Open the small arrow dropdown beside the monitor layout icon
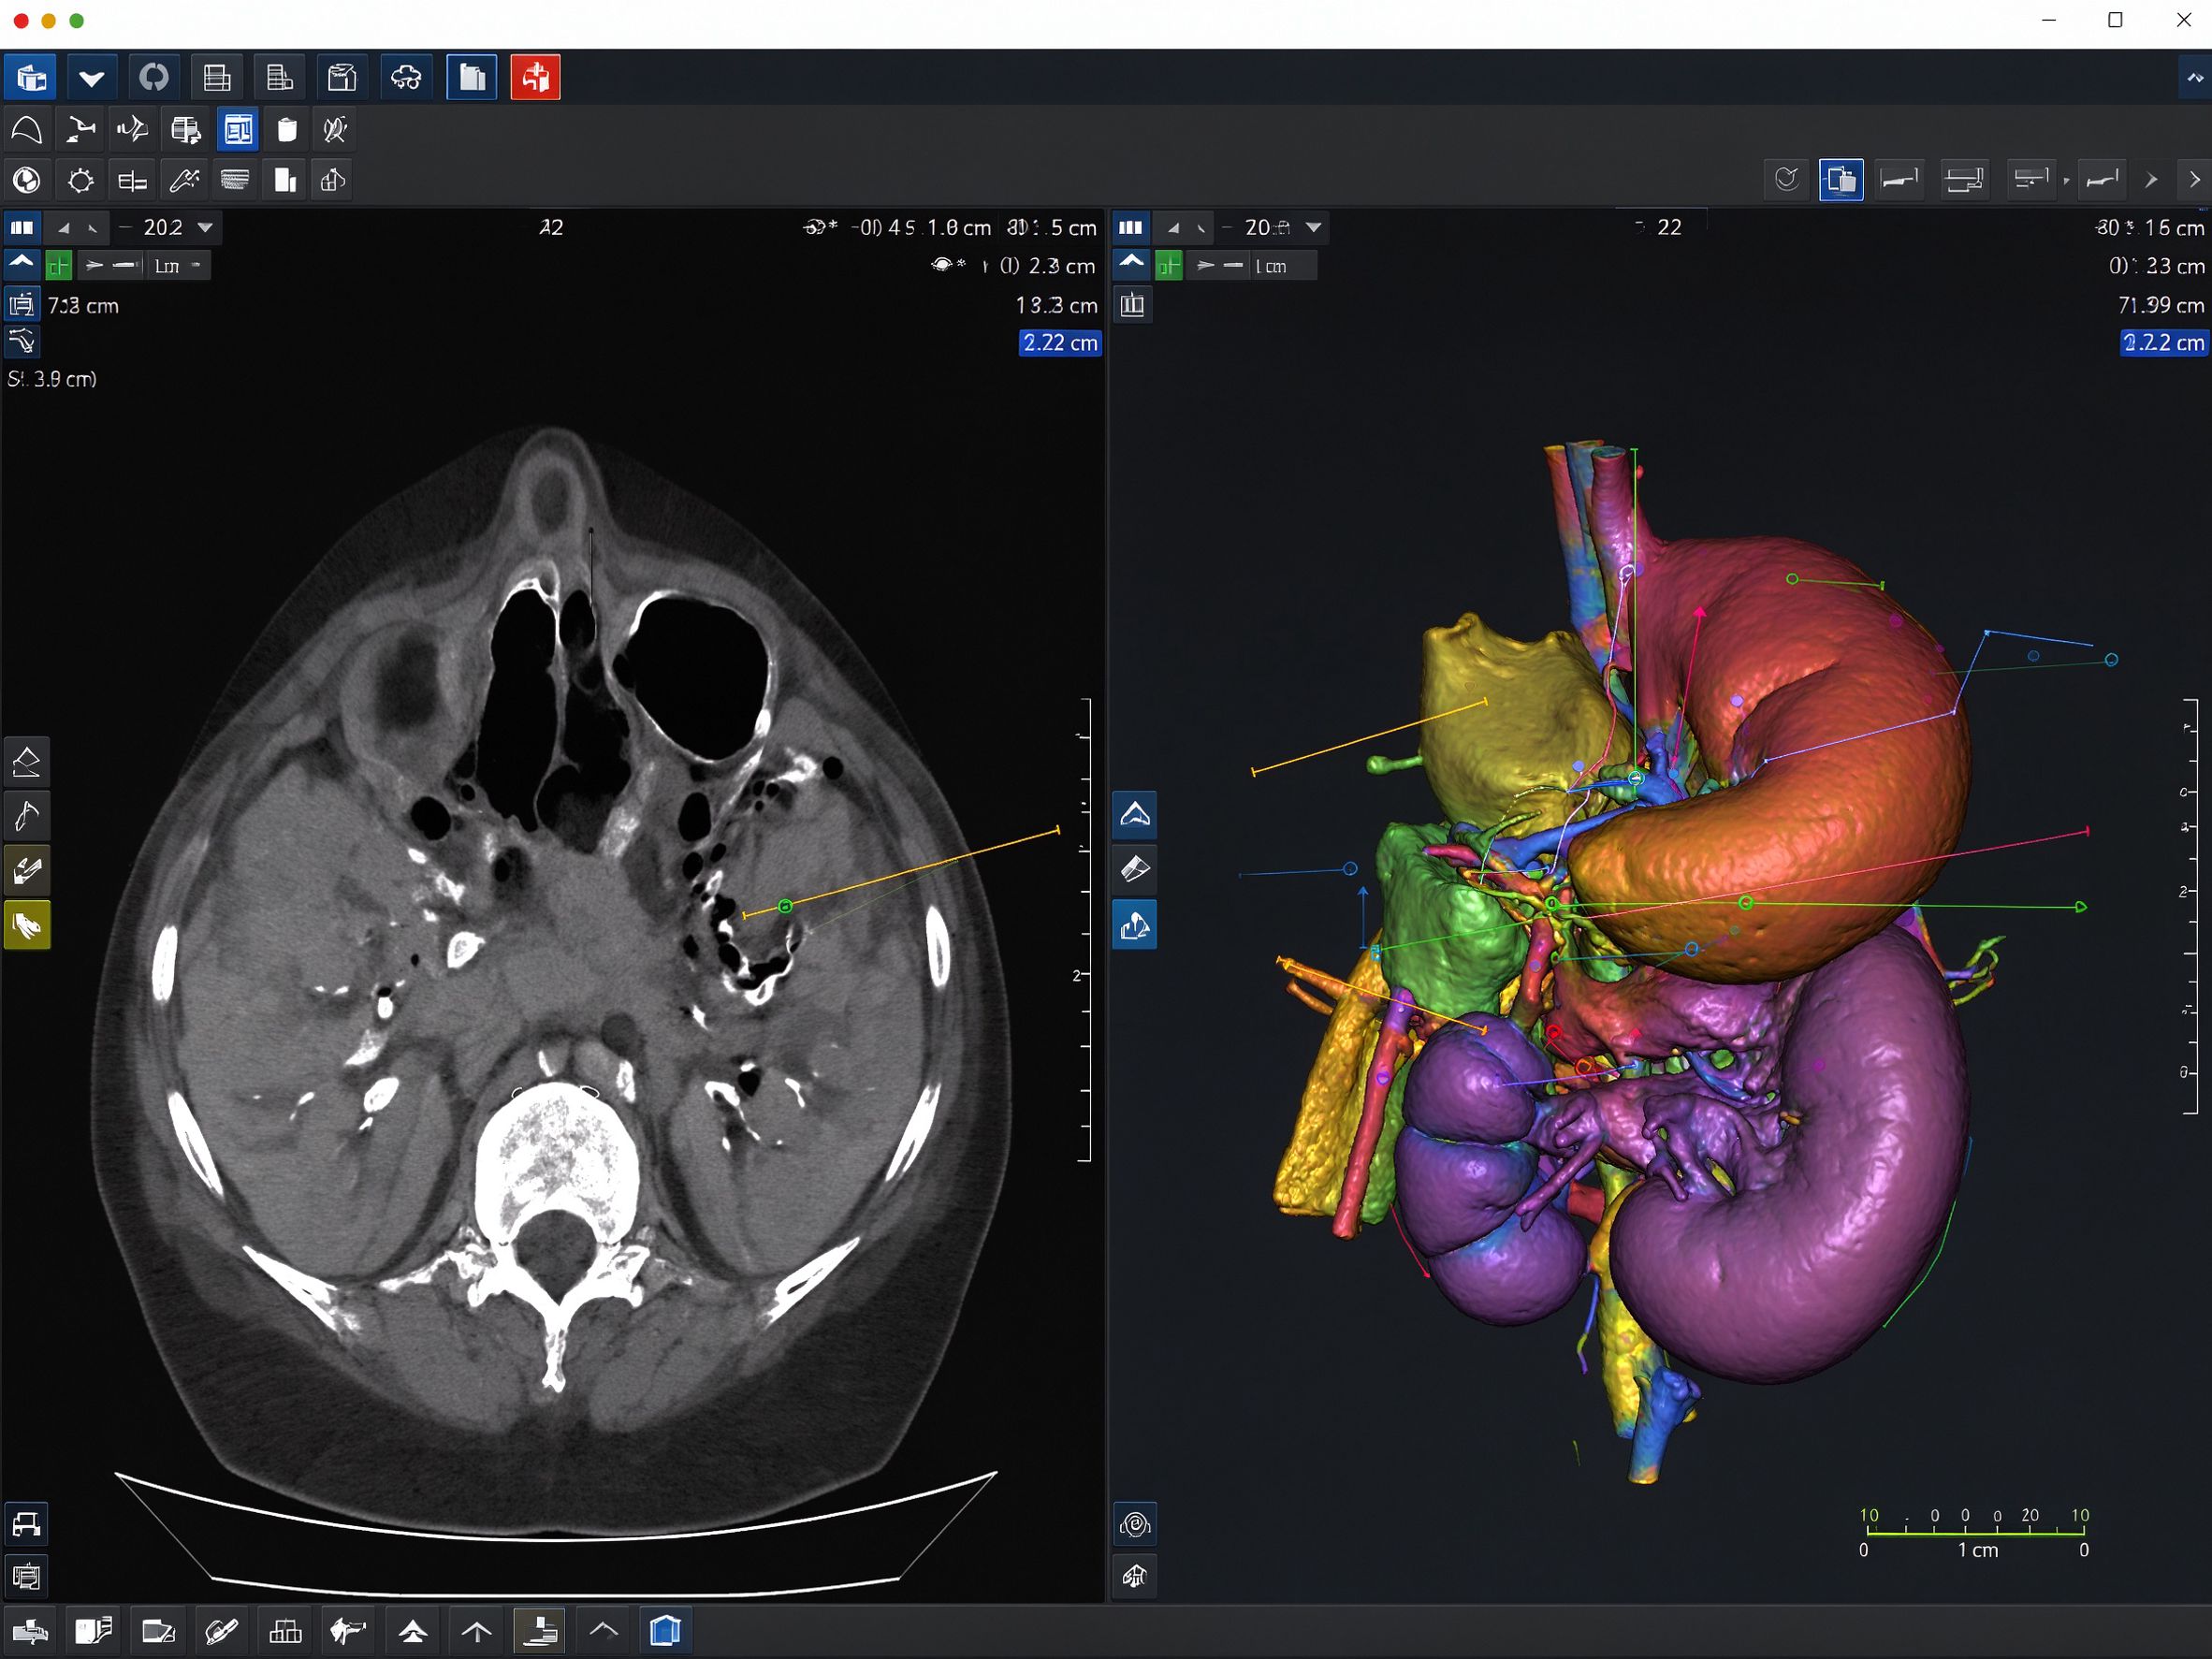Screen dimensions: 2212x1659 click(2066, 180)
